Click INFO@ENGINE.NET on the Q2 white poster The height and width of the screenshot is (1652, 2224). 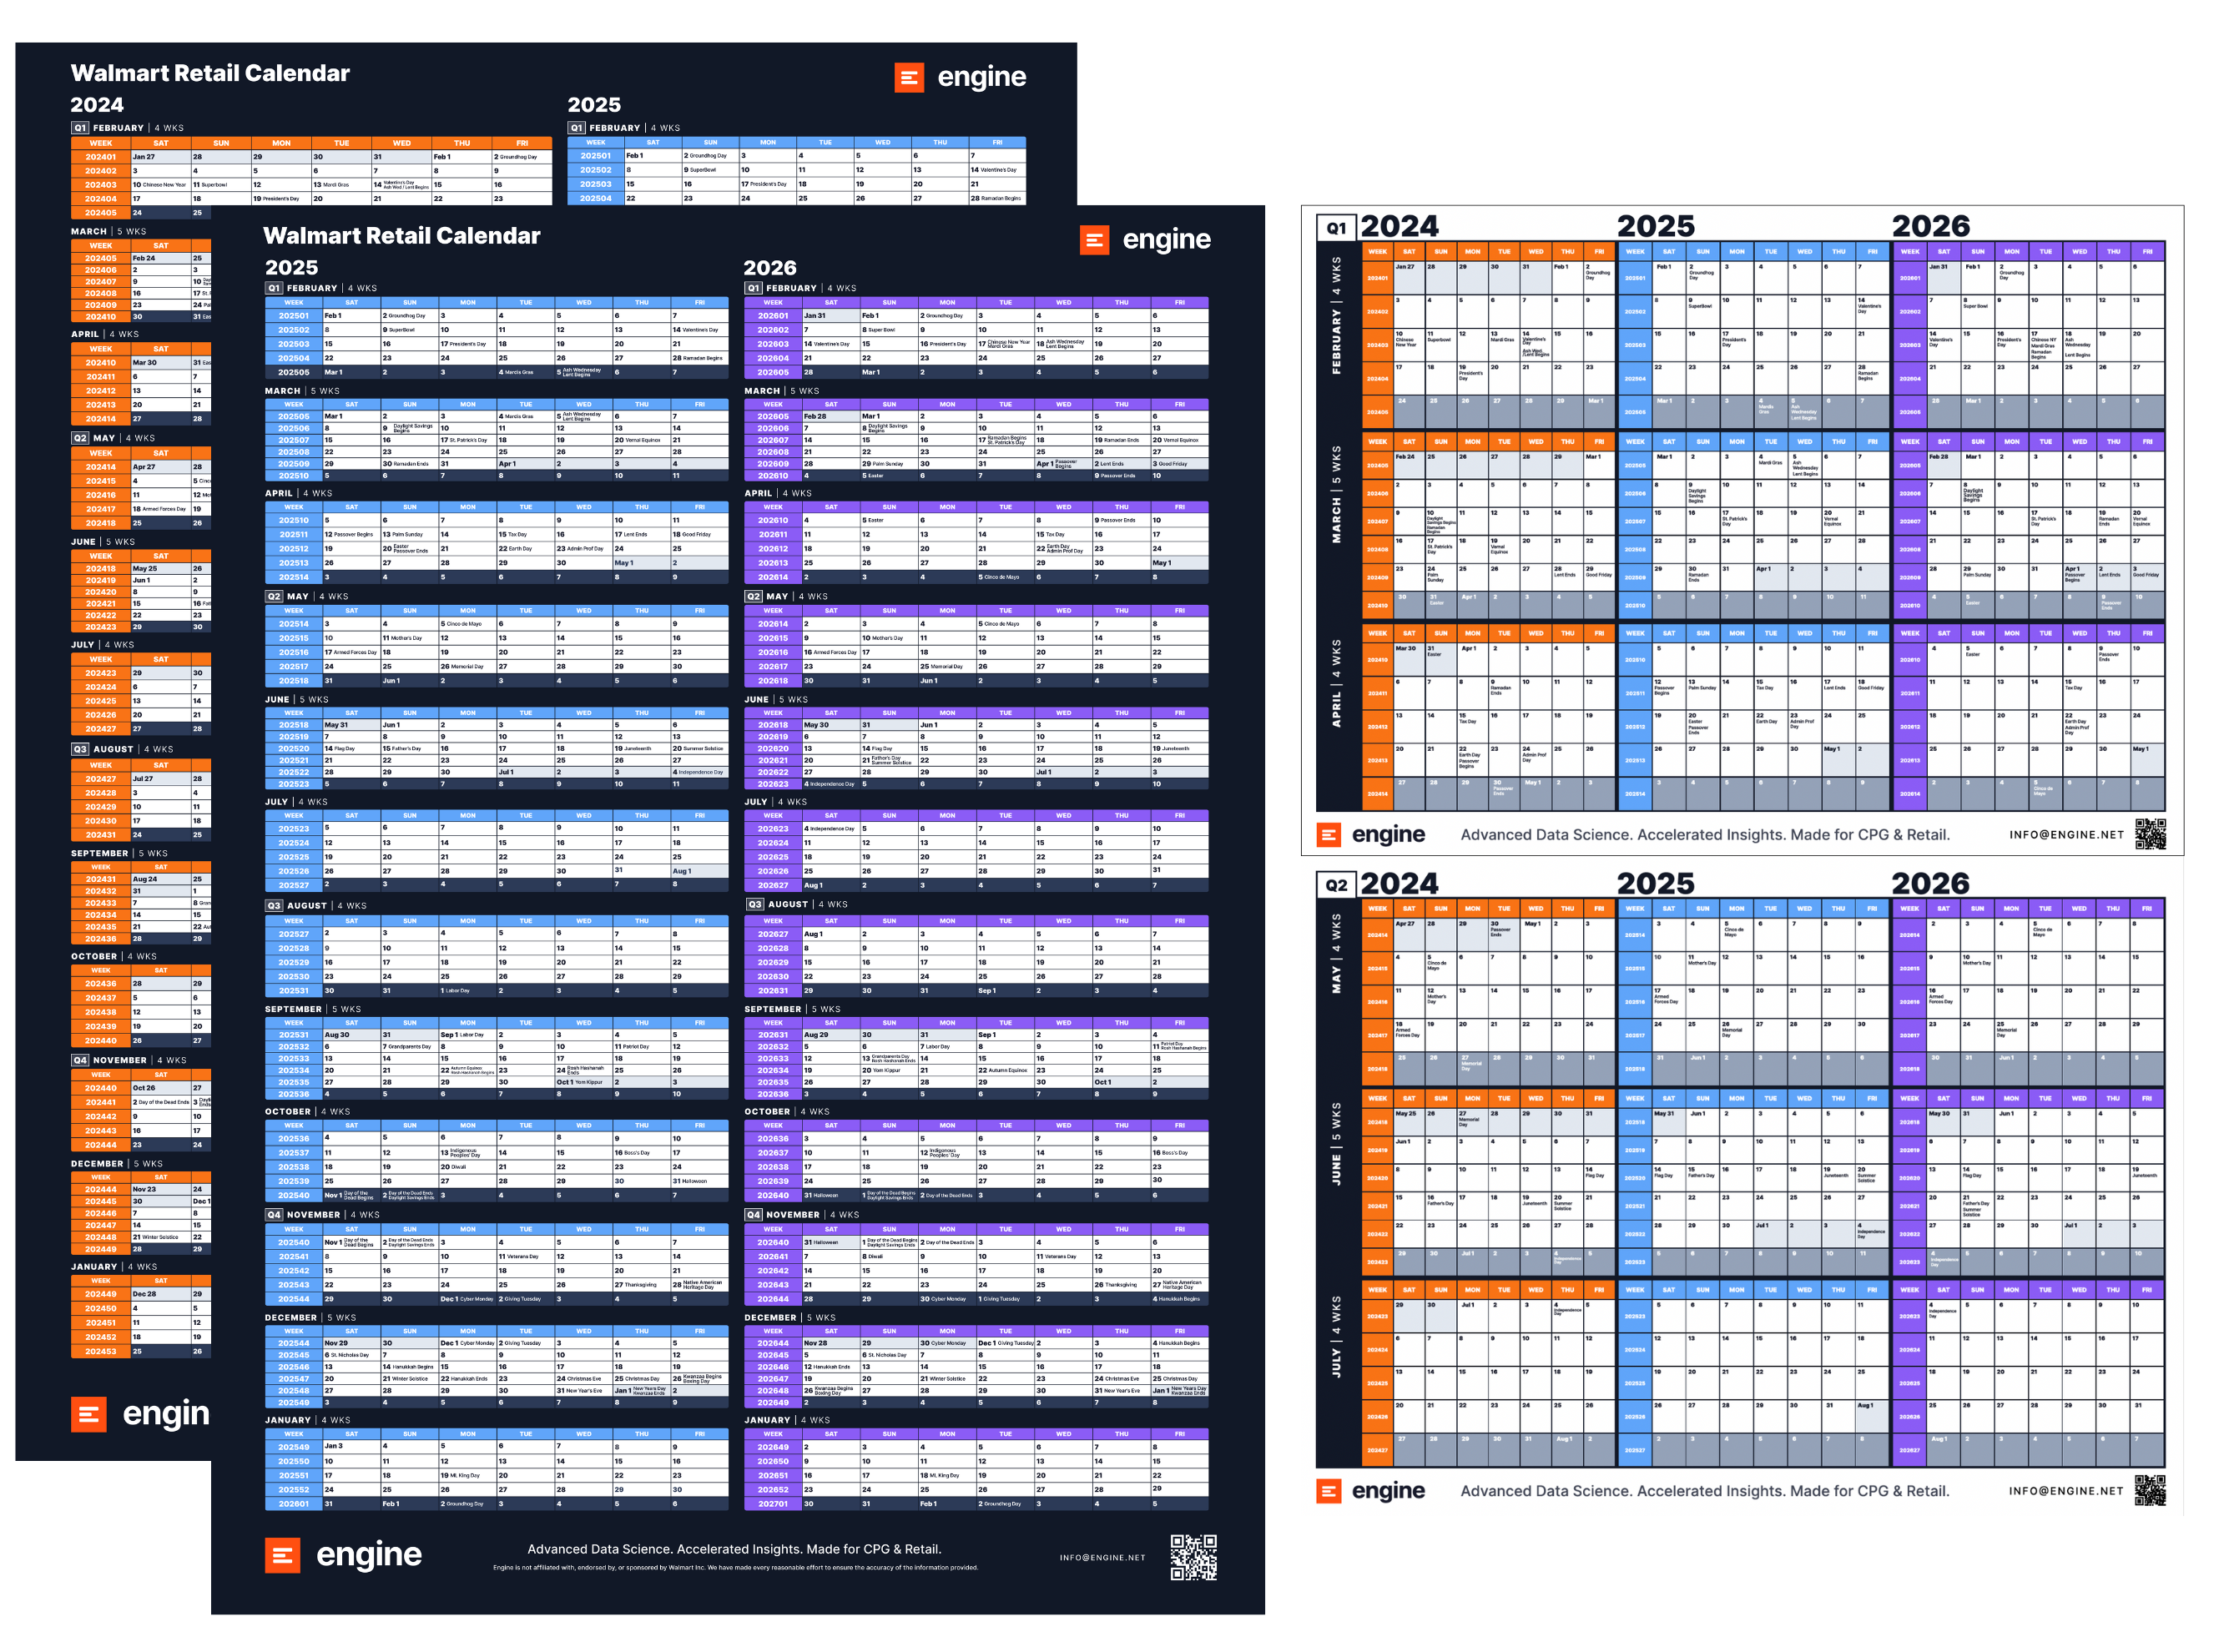[2066, 1491]
